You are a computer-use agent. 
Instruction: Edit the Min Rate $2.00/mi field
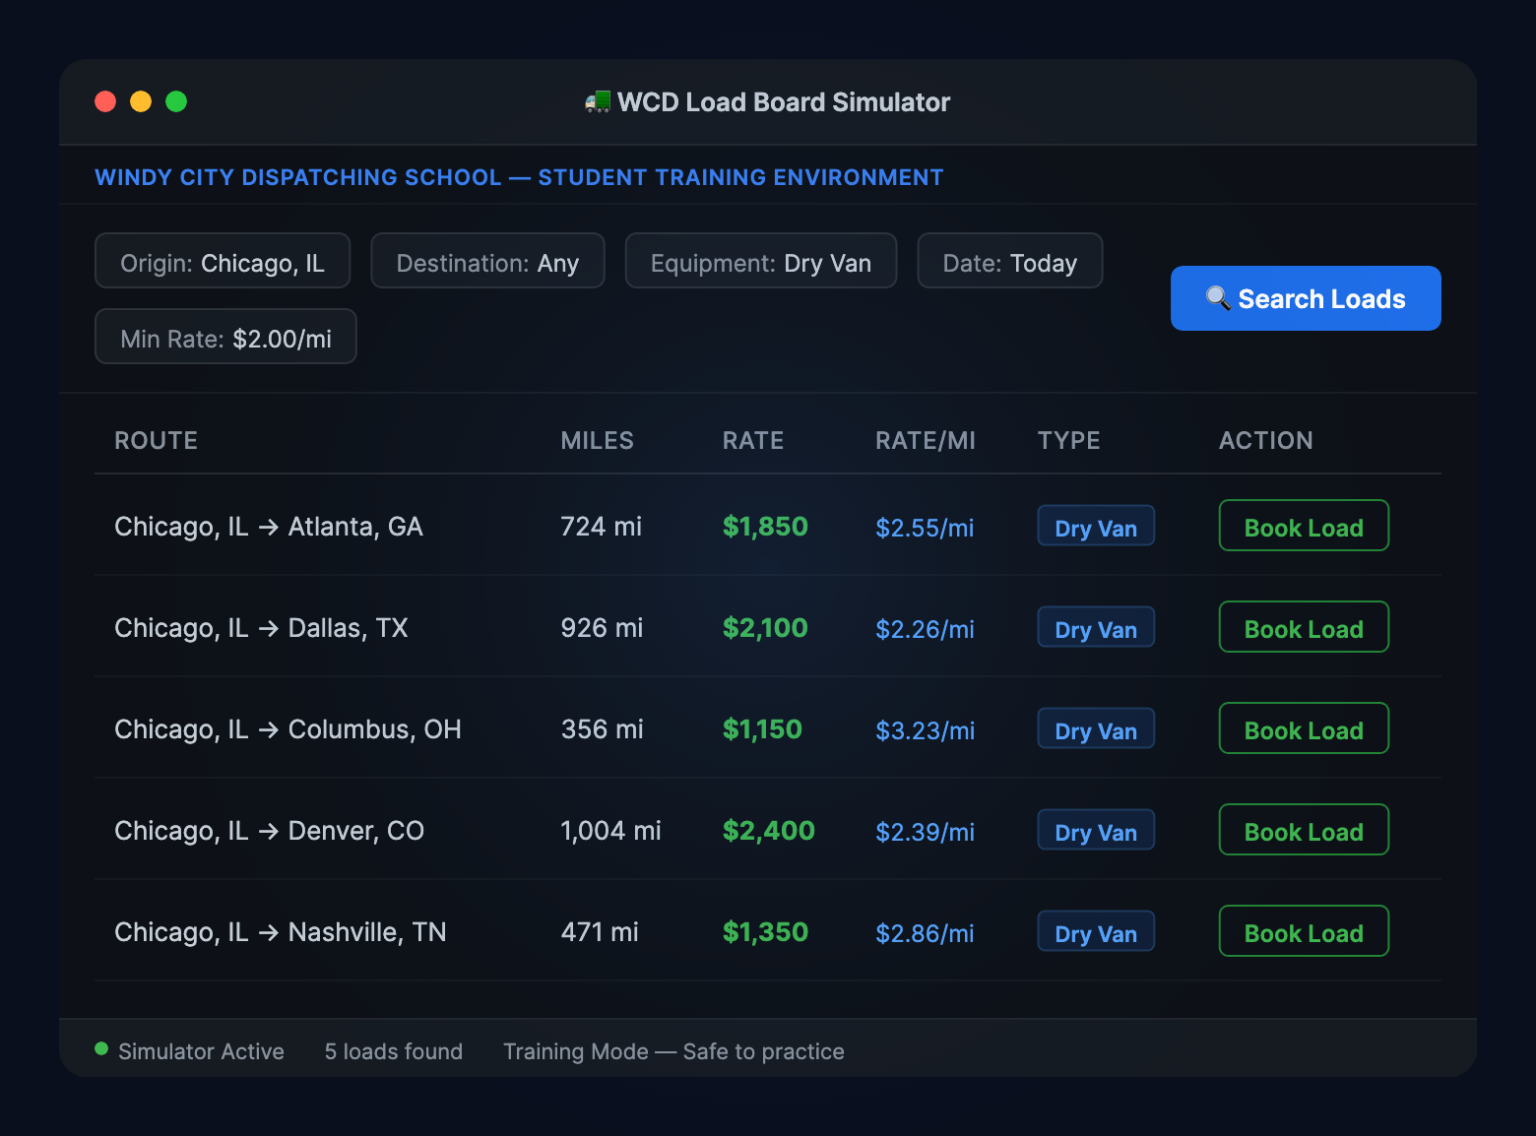pyautogui.click(x=225, y=338)
